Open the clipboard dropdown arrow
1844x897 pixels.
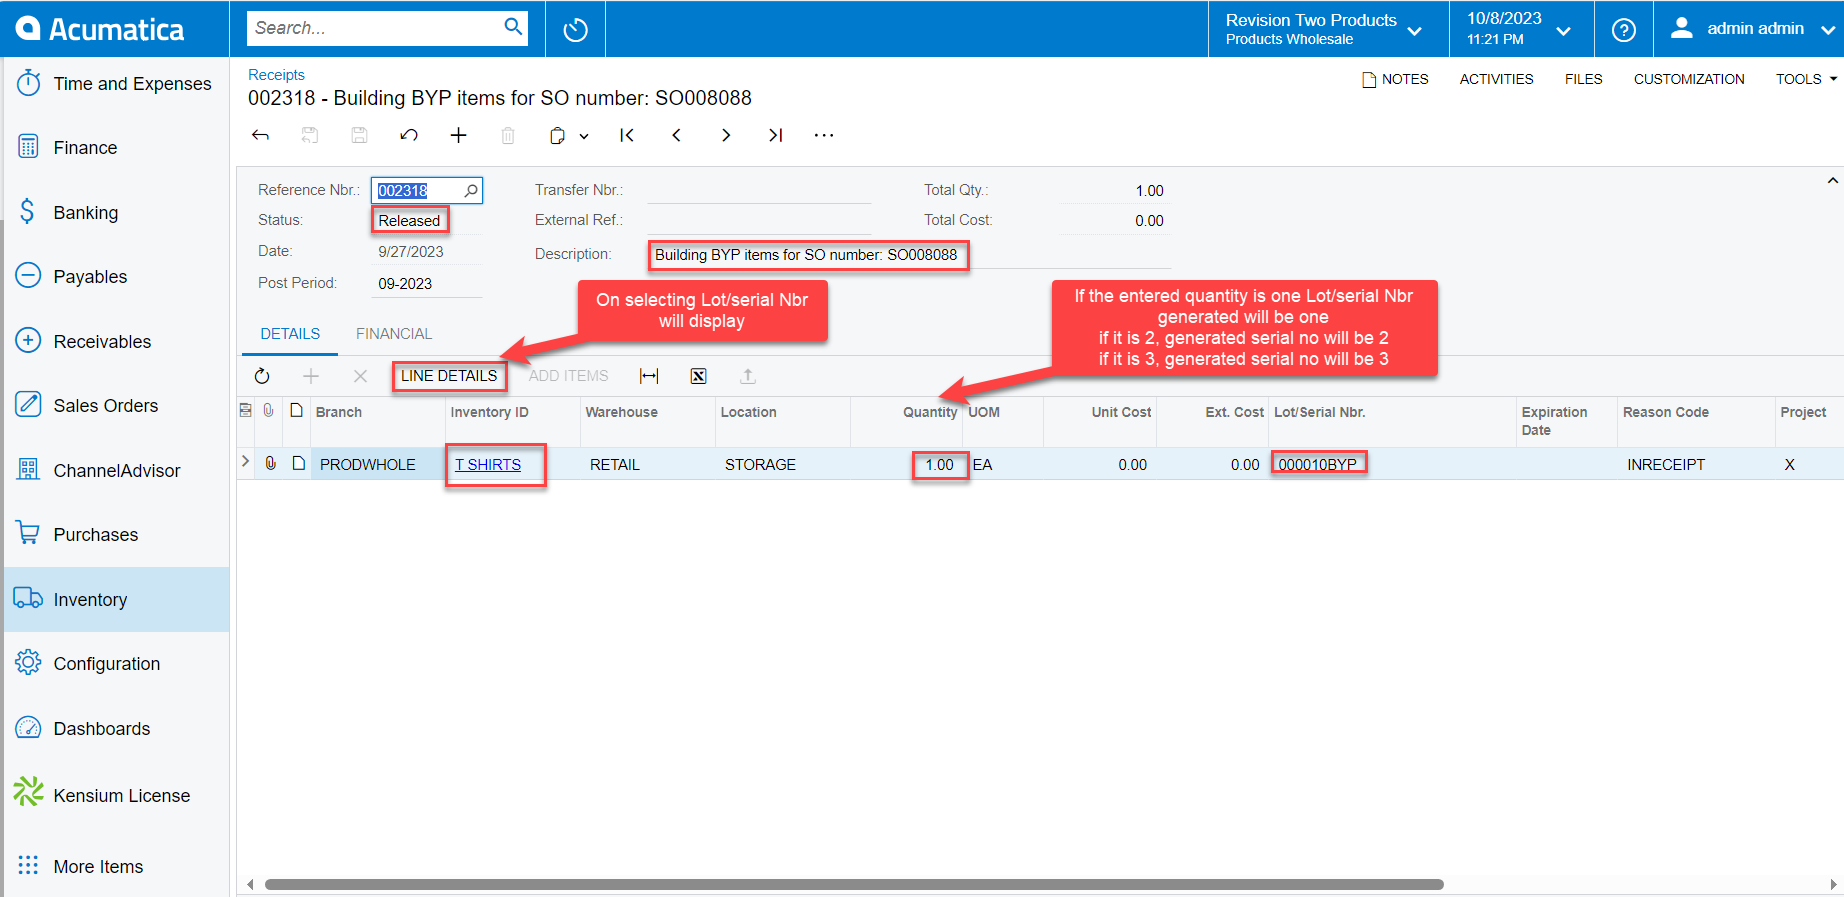(584, 136)
